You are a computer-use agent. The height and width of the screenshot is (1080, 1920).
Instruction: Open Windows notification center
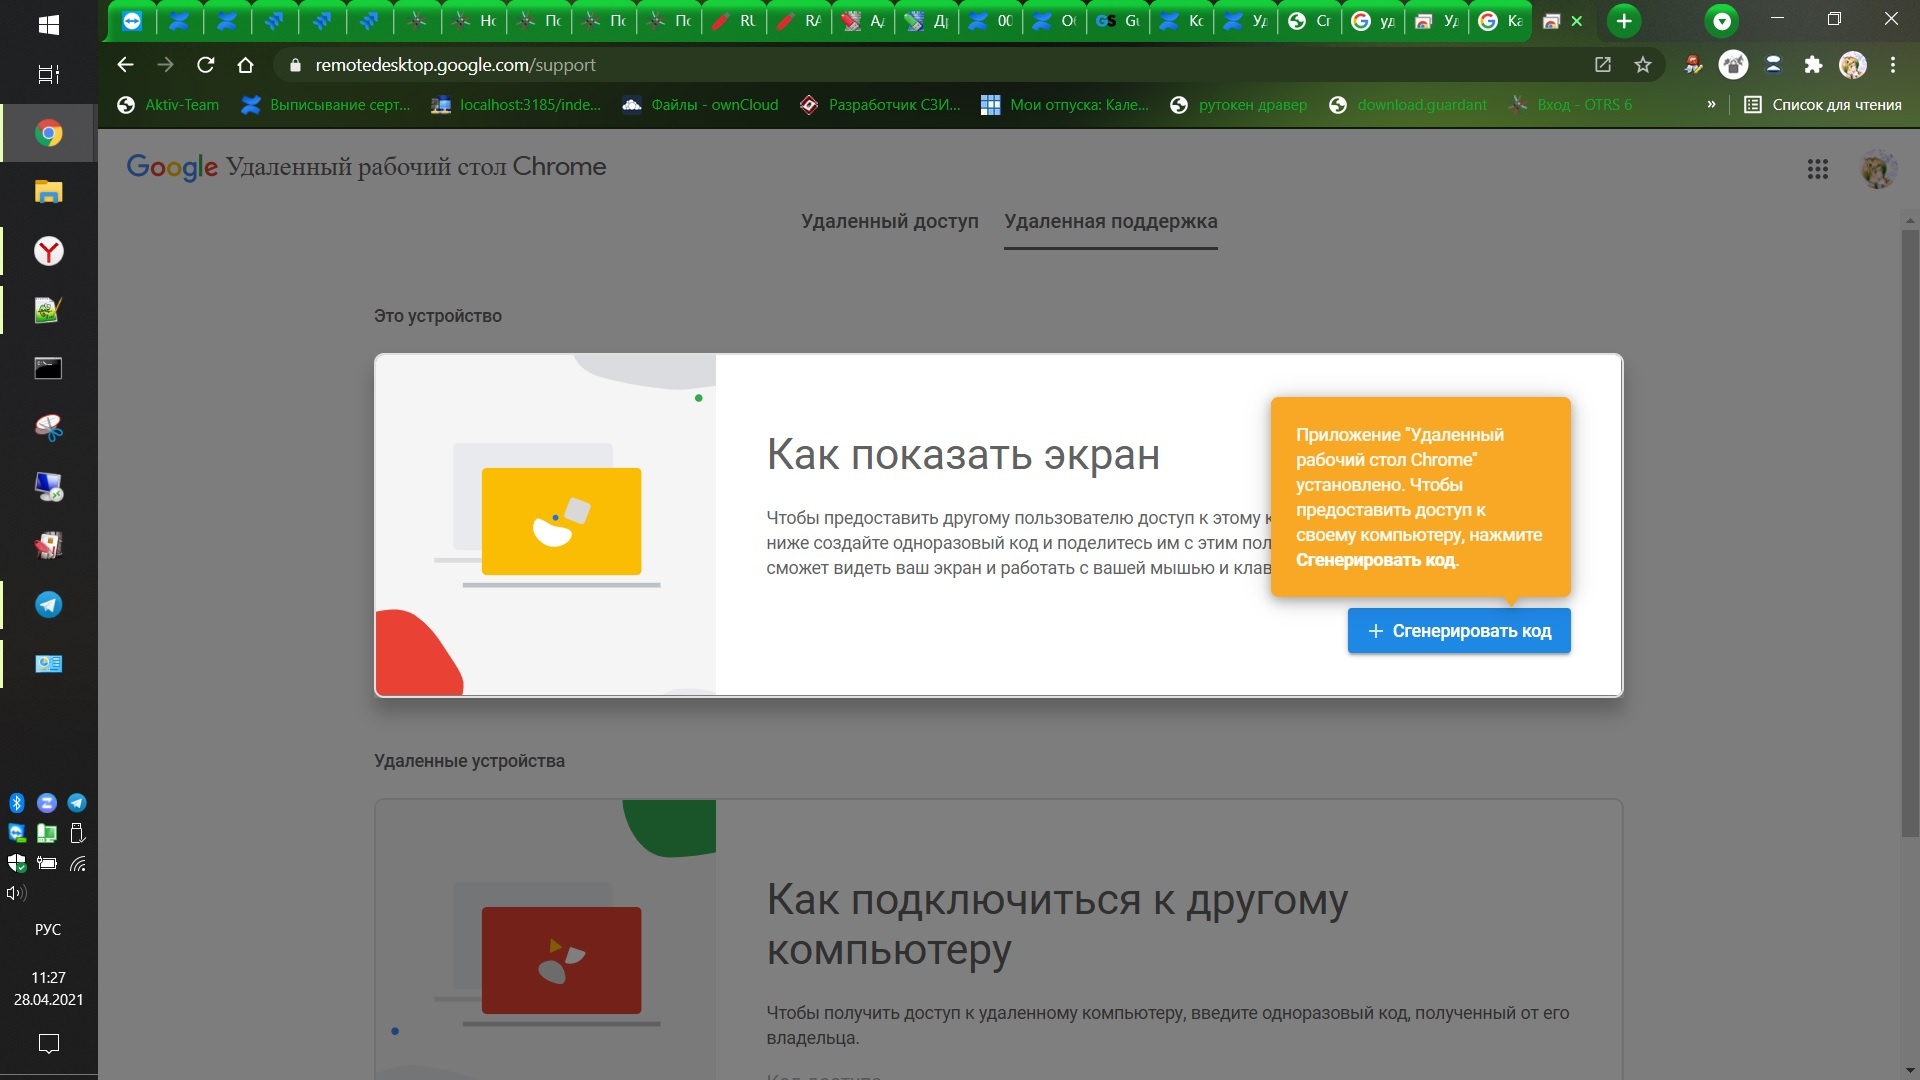tap(48, 1044)
